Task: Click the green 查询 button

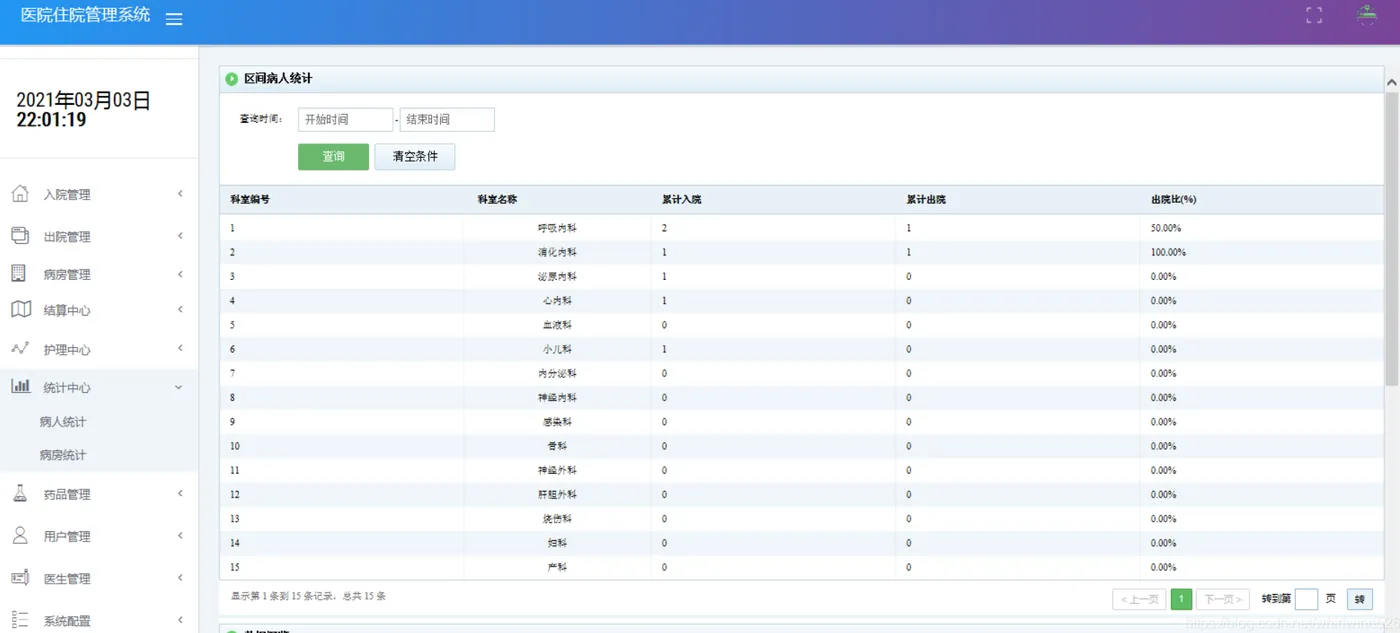Action: click(x=333, y=157)
